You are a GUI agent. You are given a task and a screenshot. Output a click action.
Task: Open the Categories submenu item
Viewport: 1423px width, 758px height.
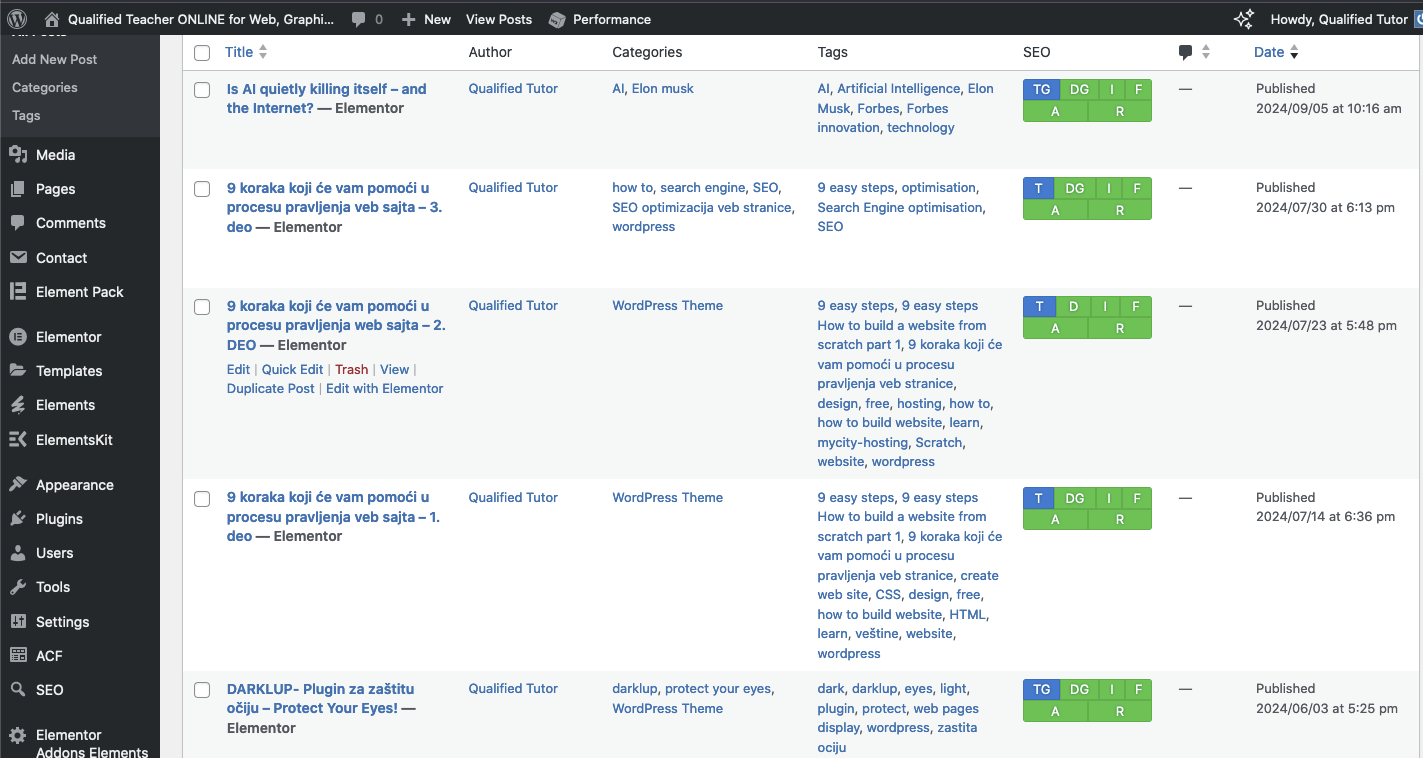click(x=45, y=87)
